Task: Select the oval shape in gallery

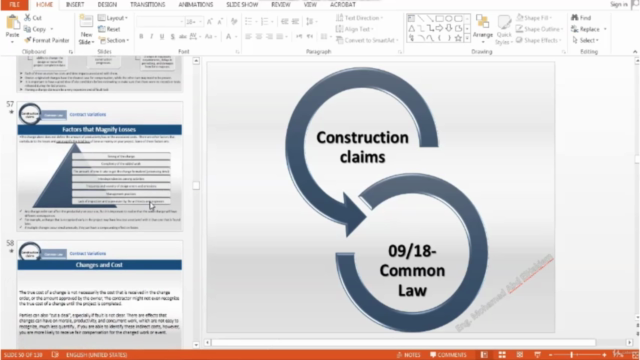Action: click(449, 18)
